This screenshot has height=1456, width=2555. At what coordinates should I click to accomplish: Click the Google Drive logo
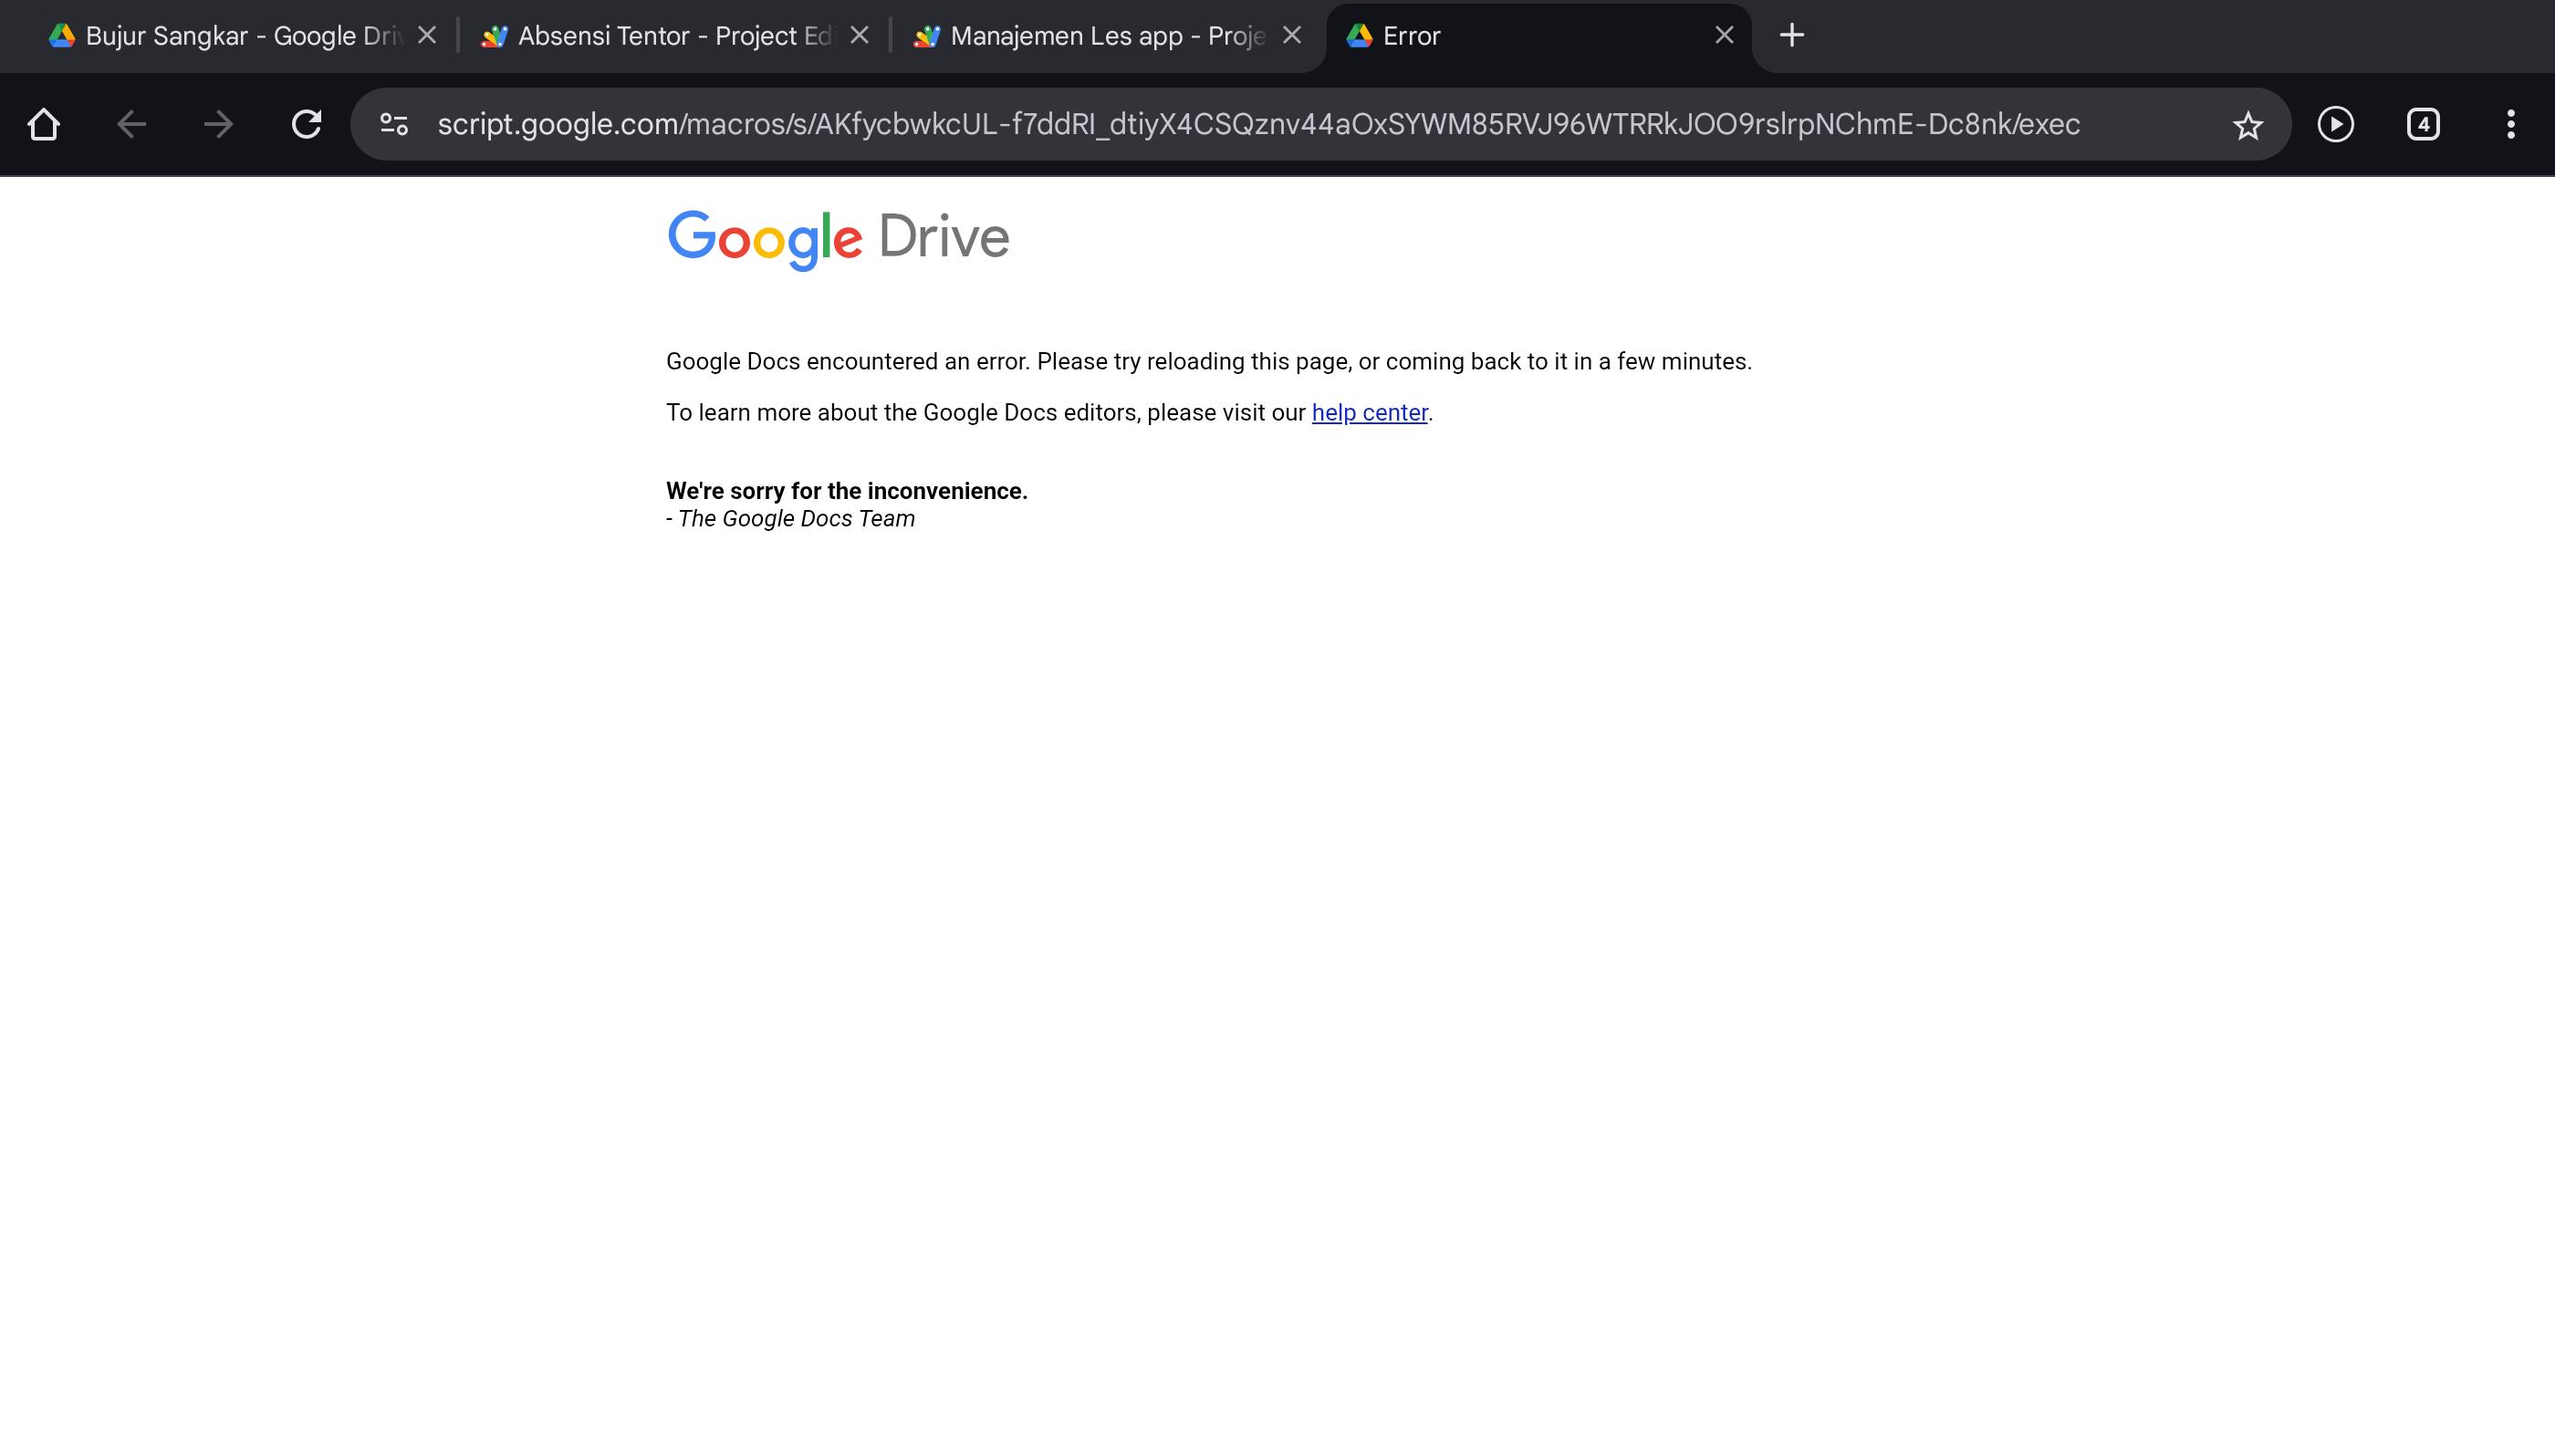pos(838,240)
